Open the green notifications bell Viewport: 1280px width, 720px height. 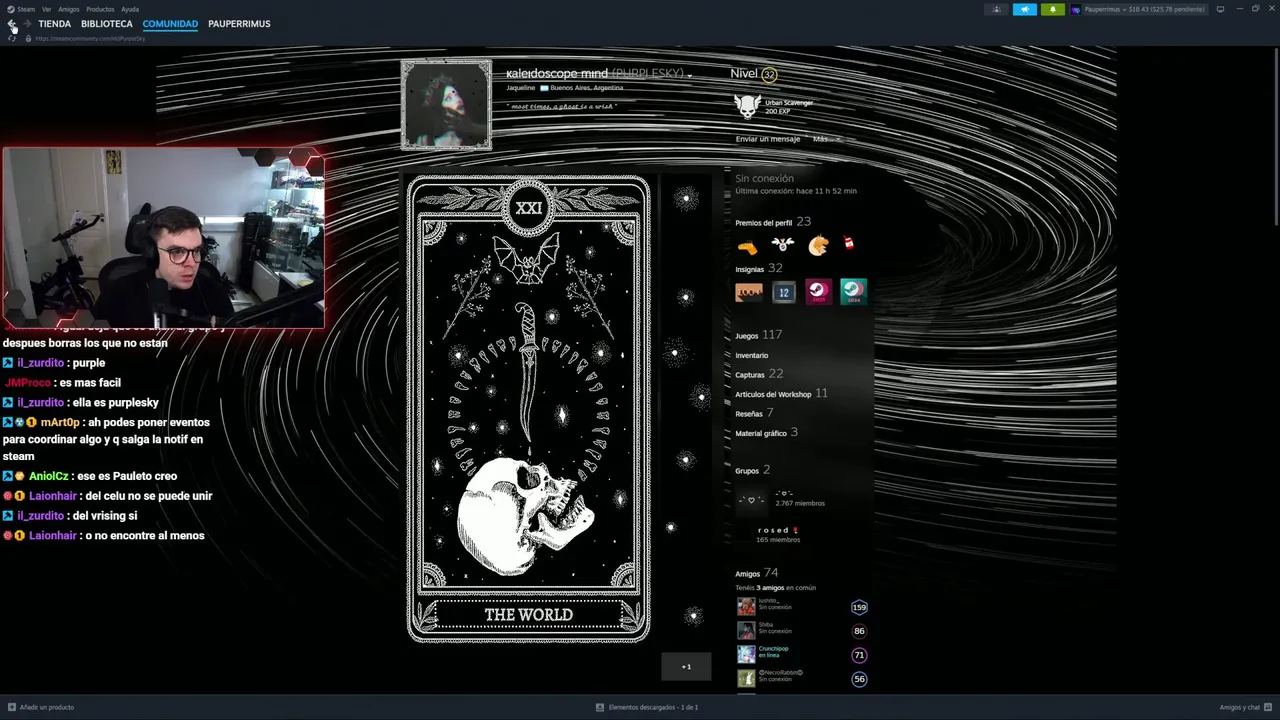pos(1052,9)
